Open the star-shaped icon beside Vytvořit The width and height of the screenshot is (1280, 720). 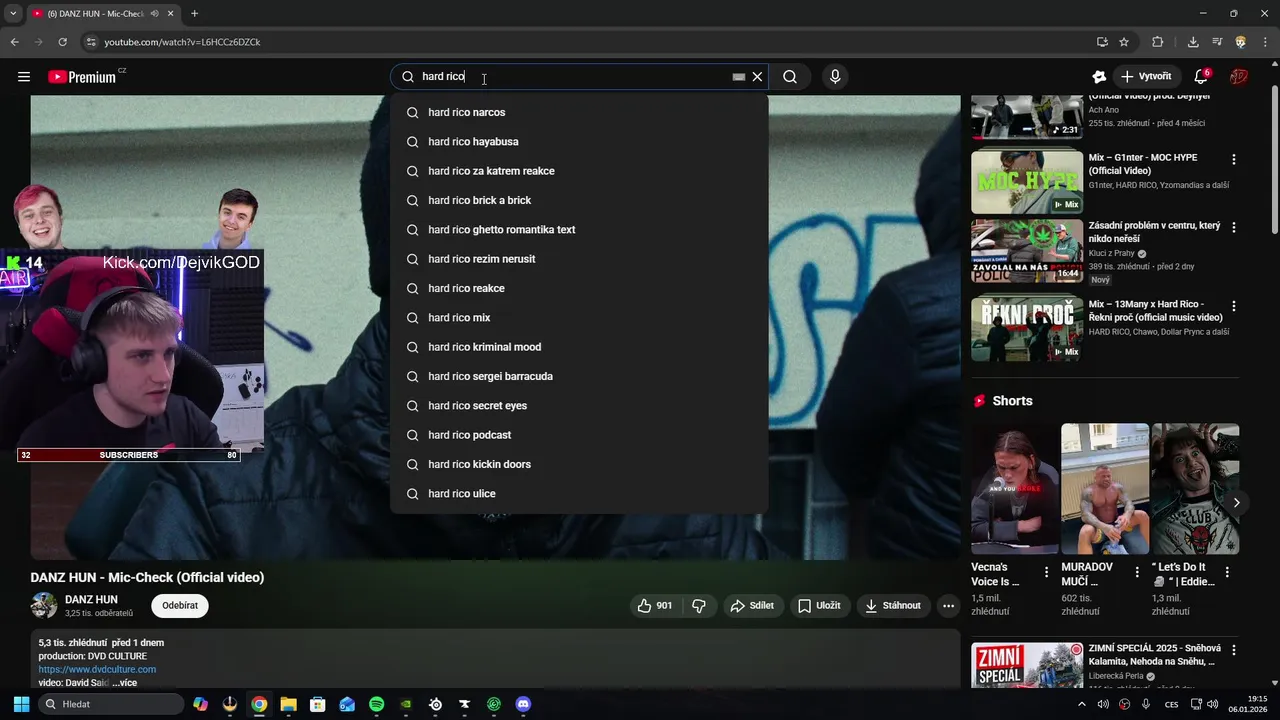1099,77
